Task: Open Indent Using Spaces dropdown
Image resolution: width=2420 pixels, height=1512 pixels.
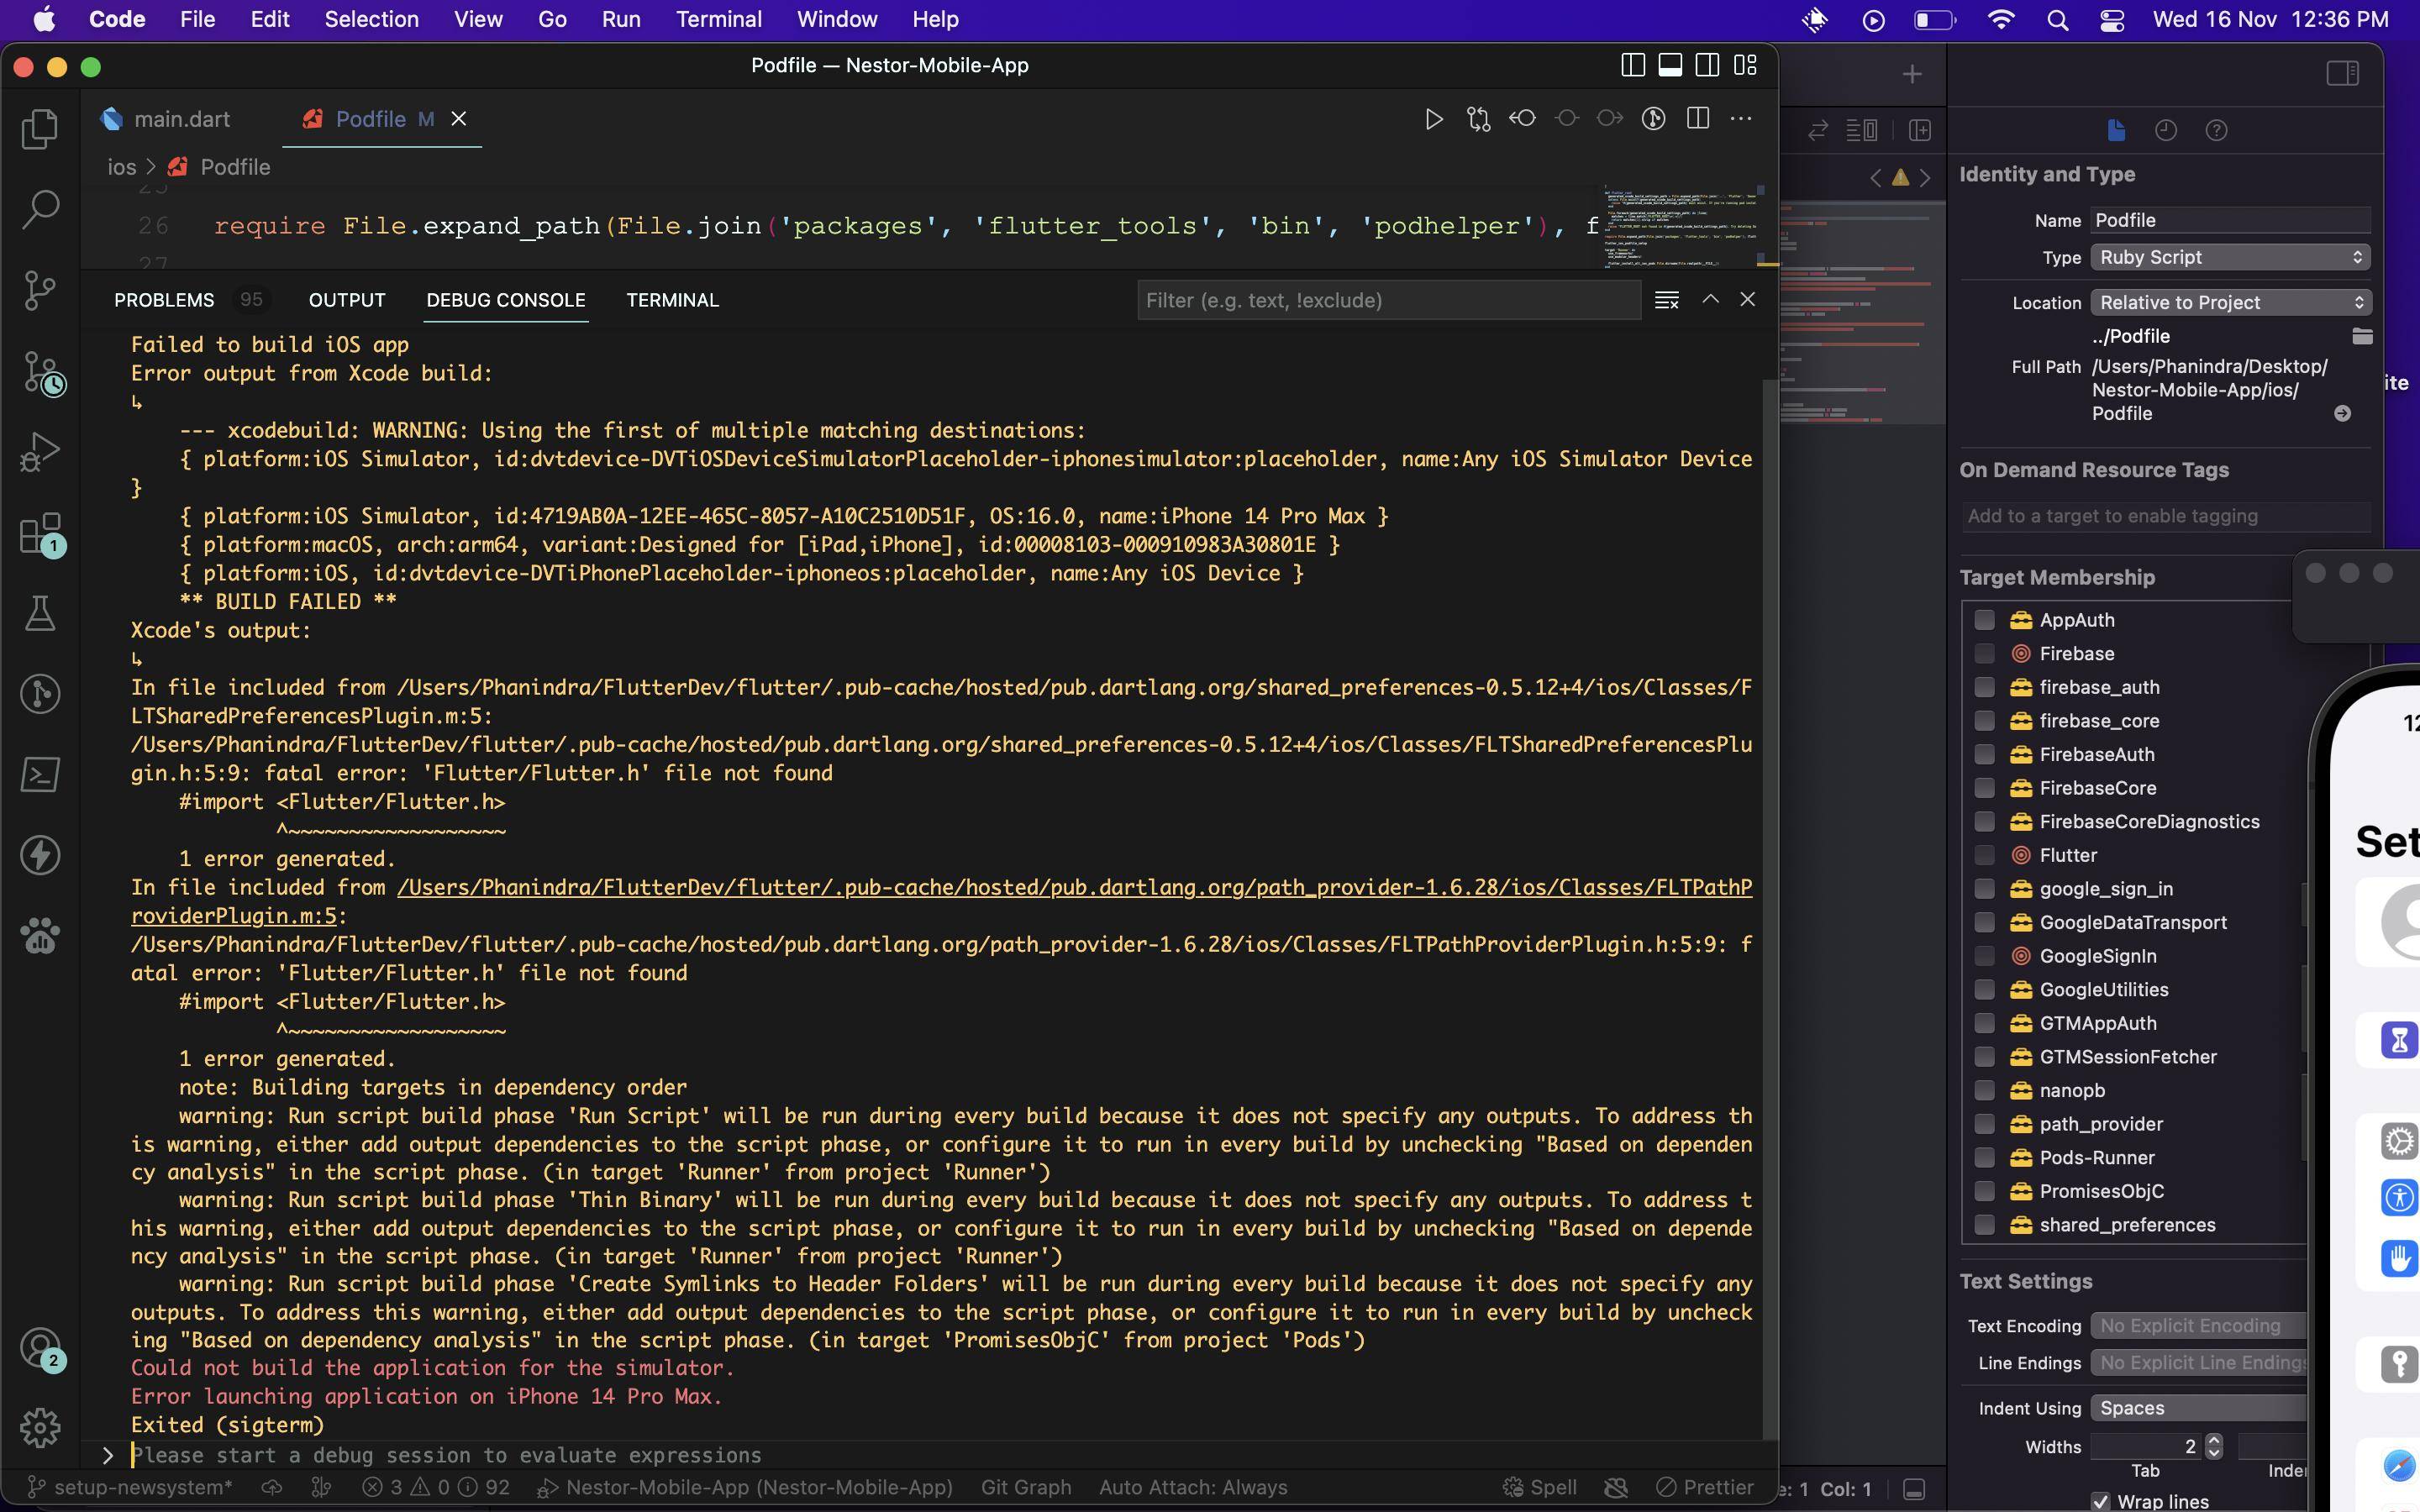Action: point(2198,1408)
